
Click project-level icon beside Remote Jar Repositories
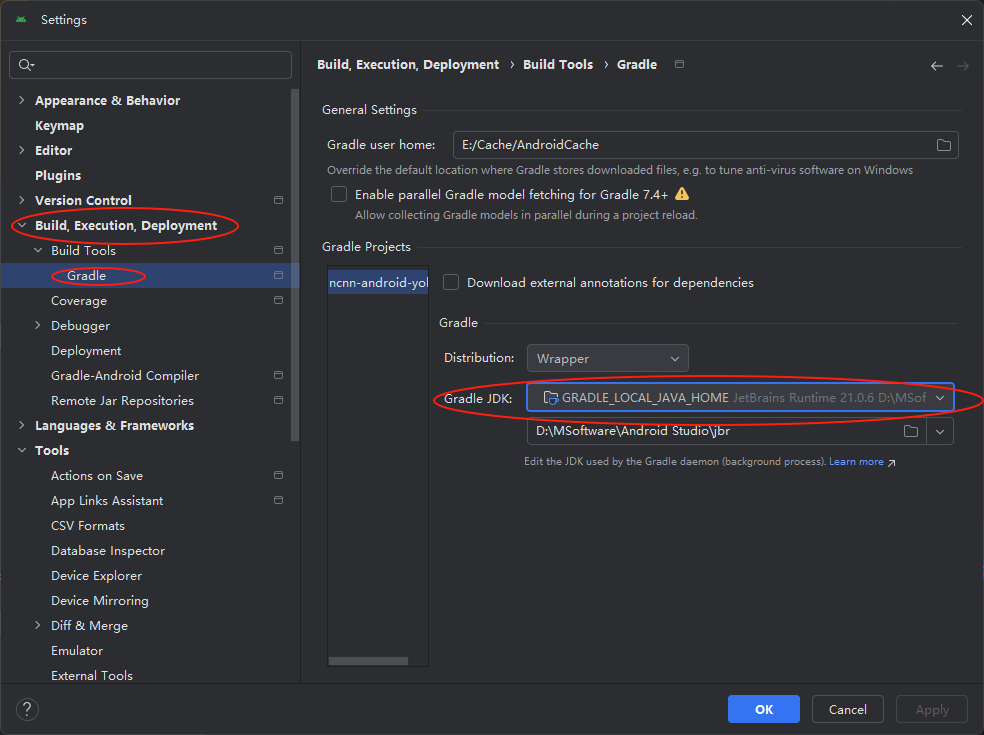279,400
